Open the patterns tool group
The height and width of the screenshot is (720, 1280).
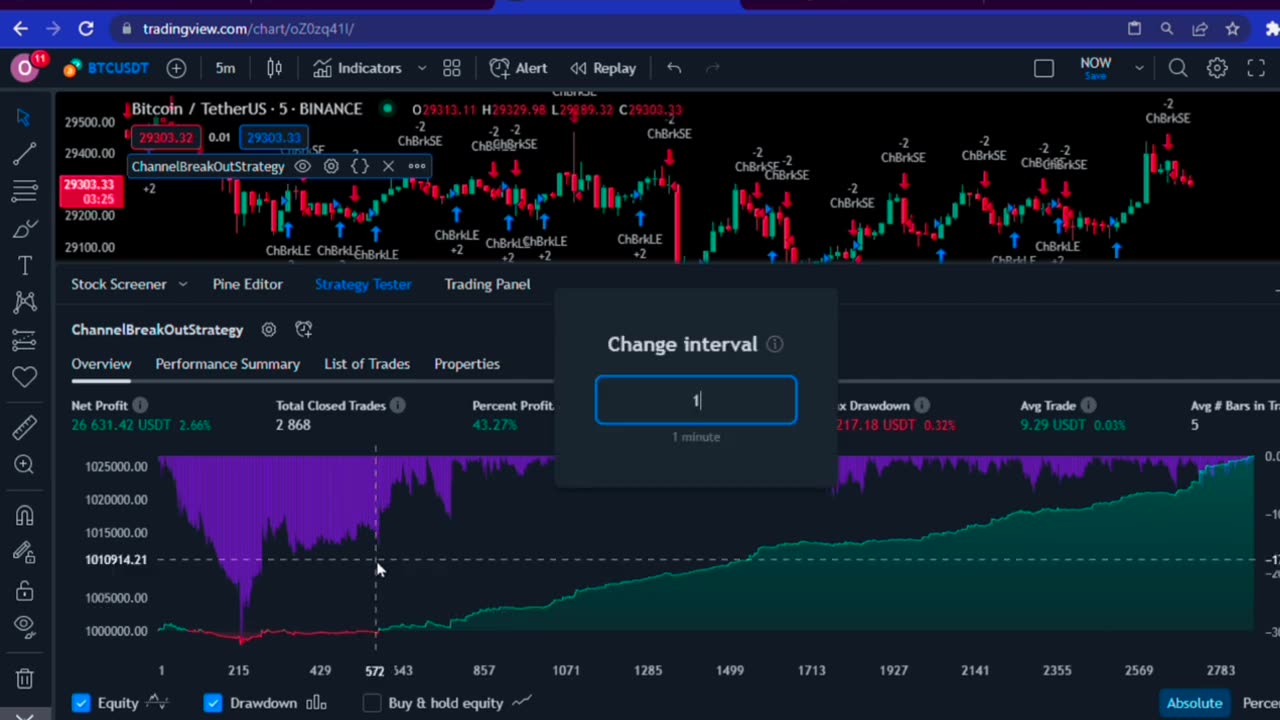25,302
